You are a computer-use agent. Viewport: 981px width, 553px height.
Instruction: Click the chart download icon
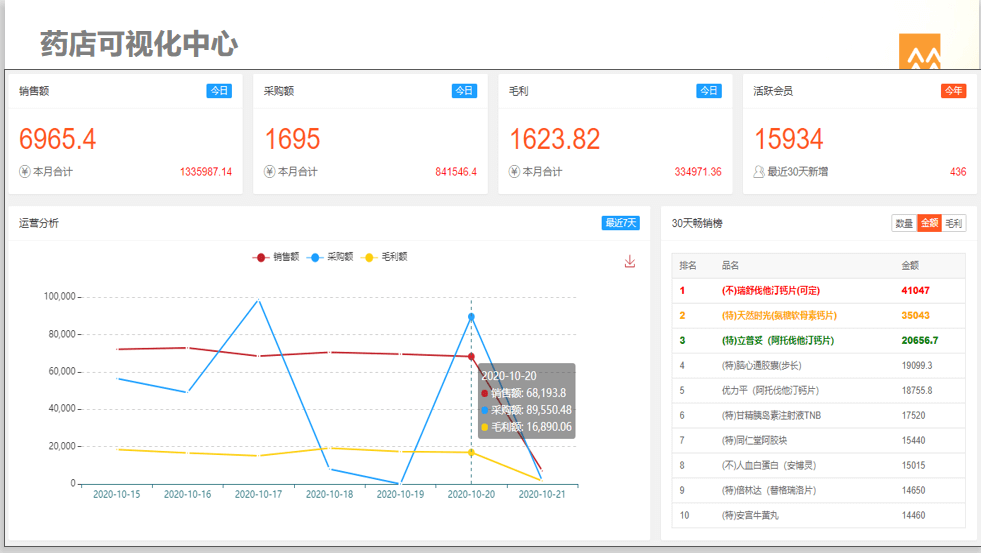(x=630, y=262)
